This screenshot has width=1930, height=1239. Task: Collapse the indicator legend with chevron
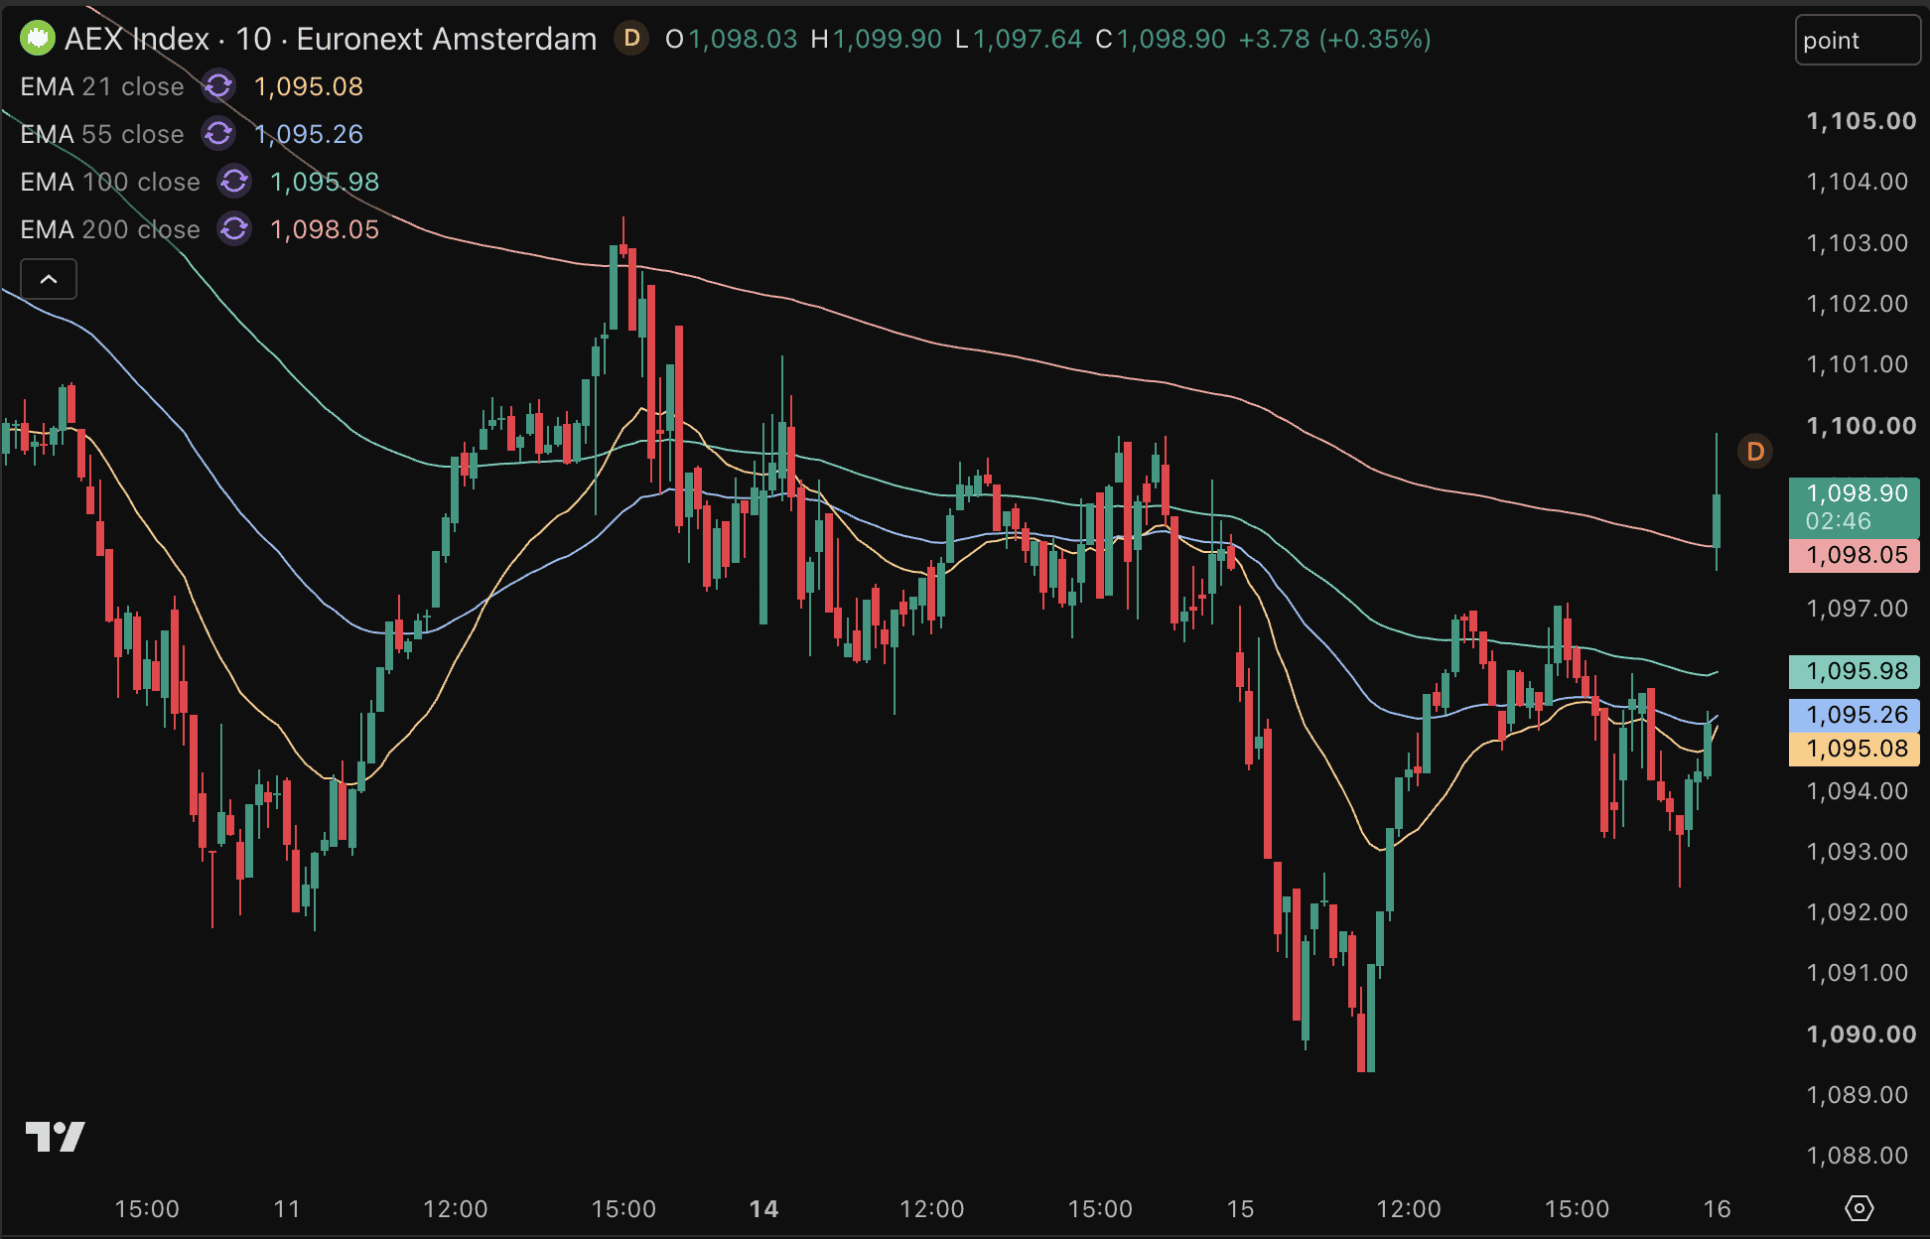click(49, 279)
